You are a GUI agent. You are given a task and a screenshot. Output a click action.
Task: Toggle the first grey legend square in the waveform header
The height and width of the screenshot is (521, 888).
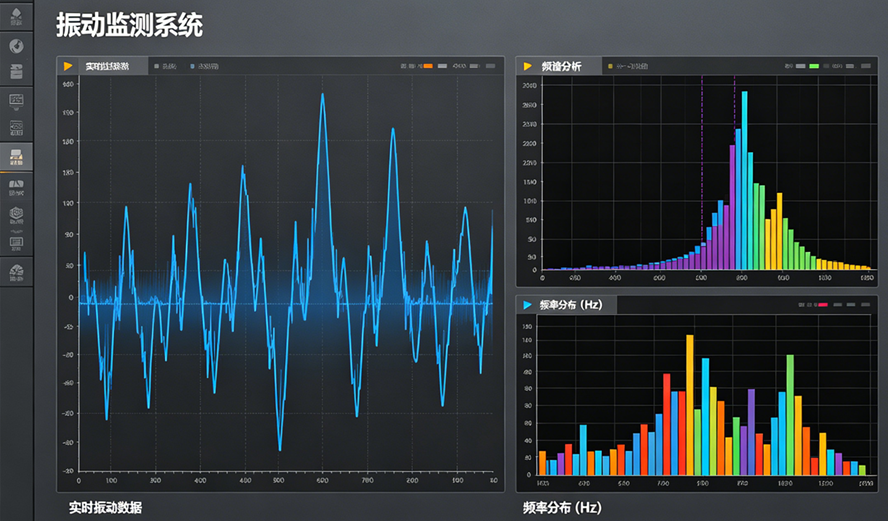[156, 66]
